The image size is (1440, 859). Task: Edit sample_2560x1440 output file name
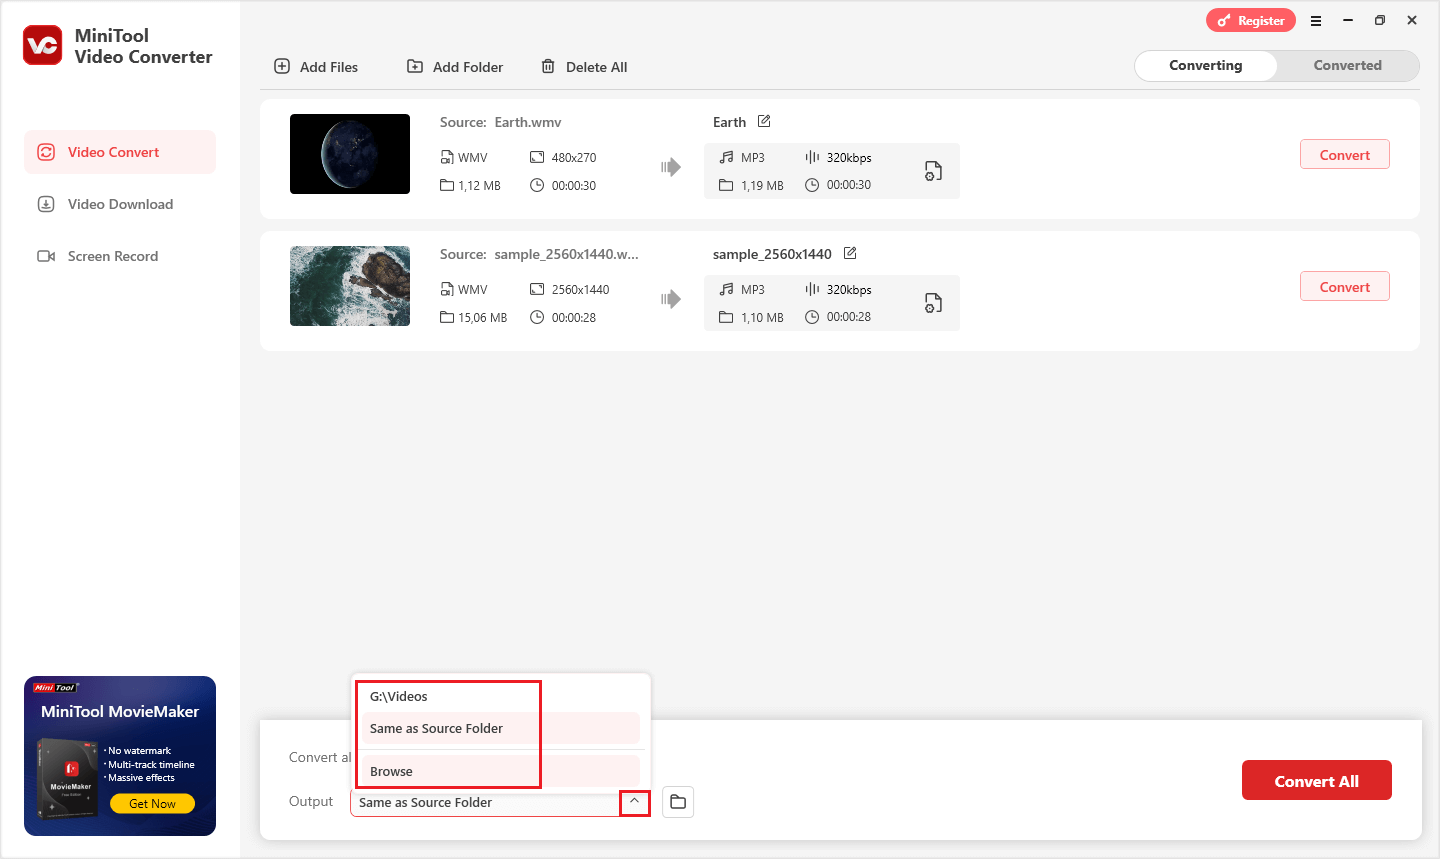pyautogui.click(x=850, y=253)
